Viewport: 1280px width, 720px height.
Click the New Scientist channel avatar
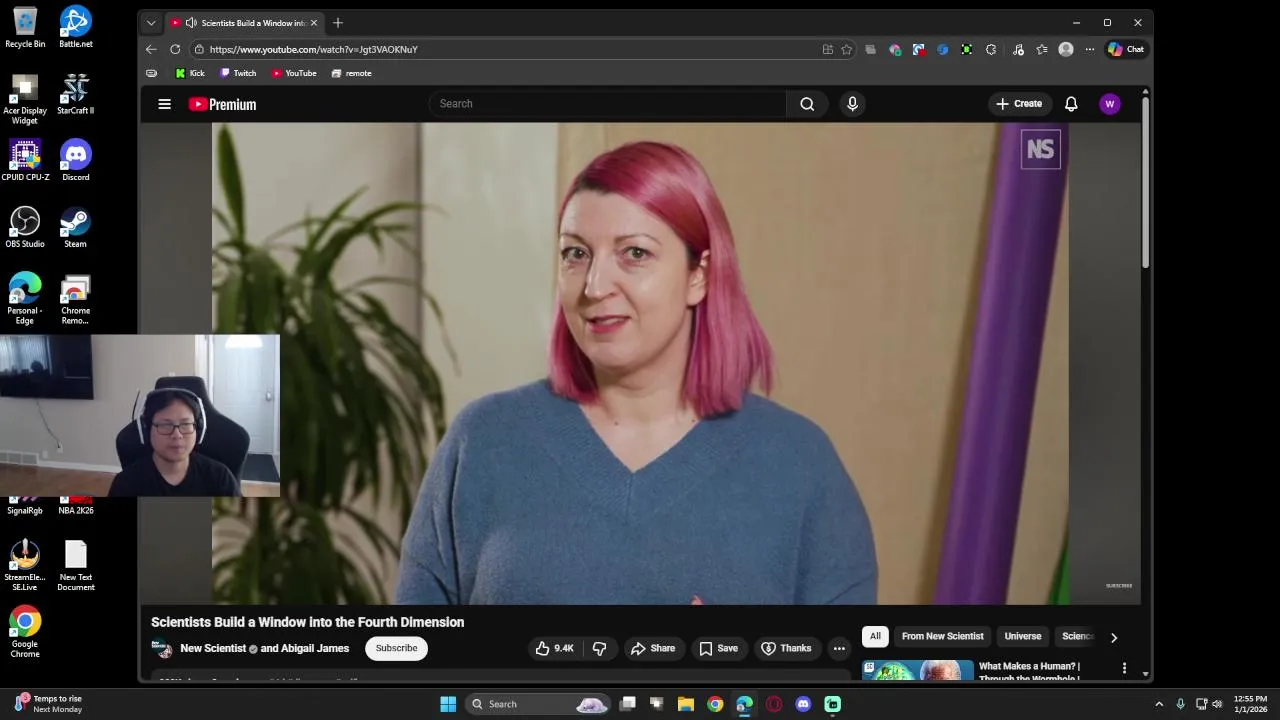point(162,649)
